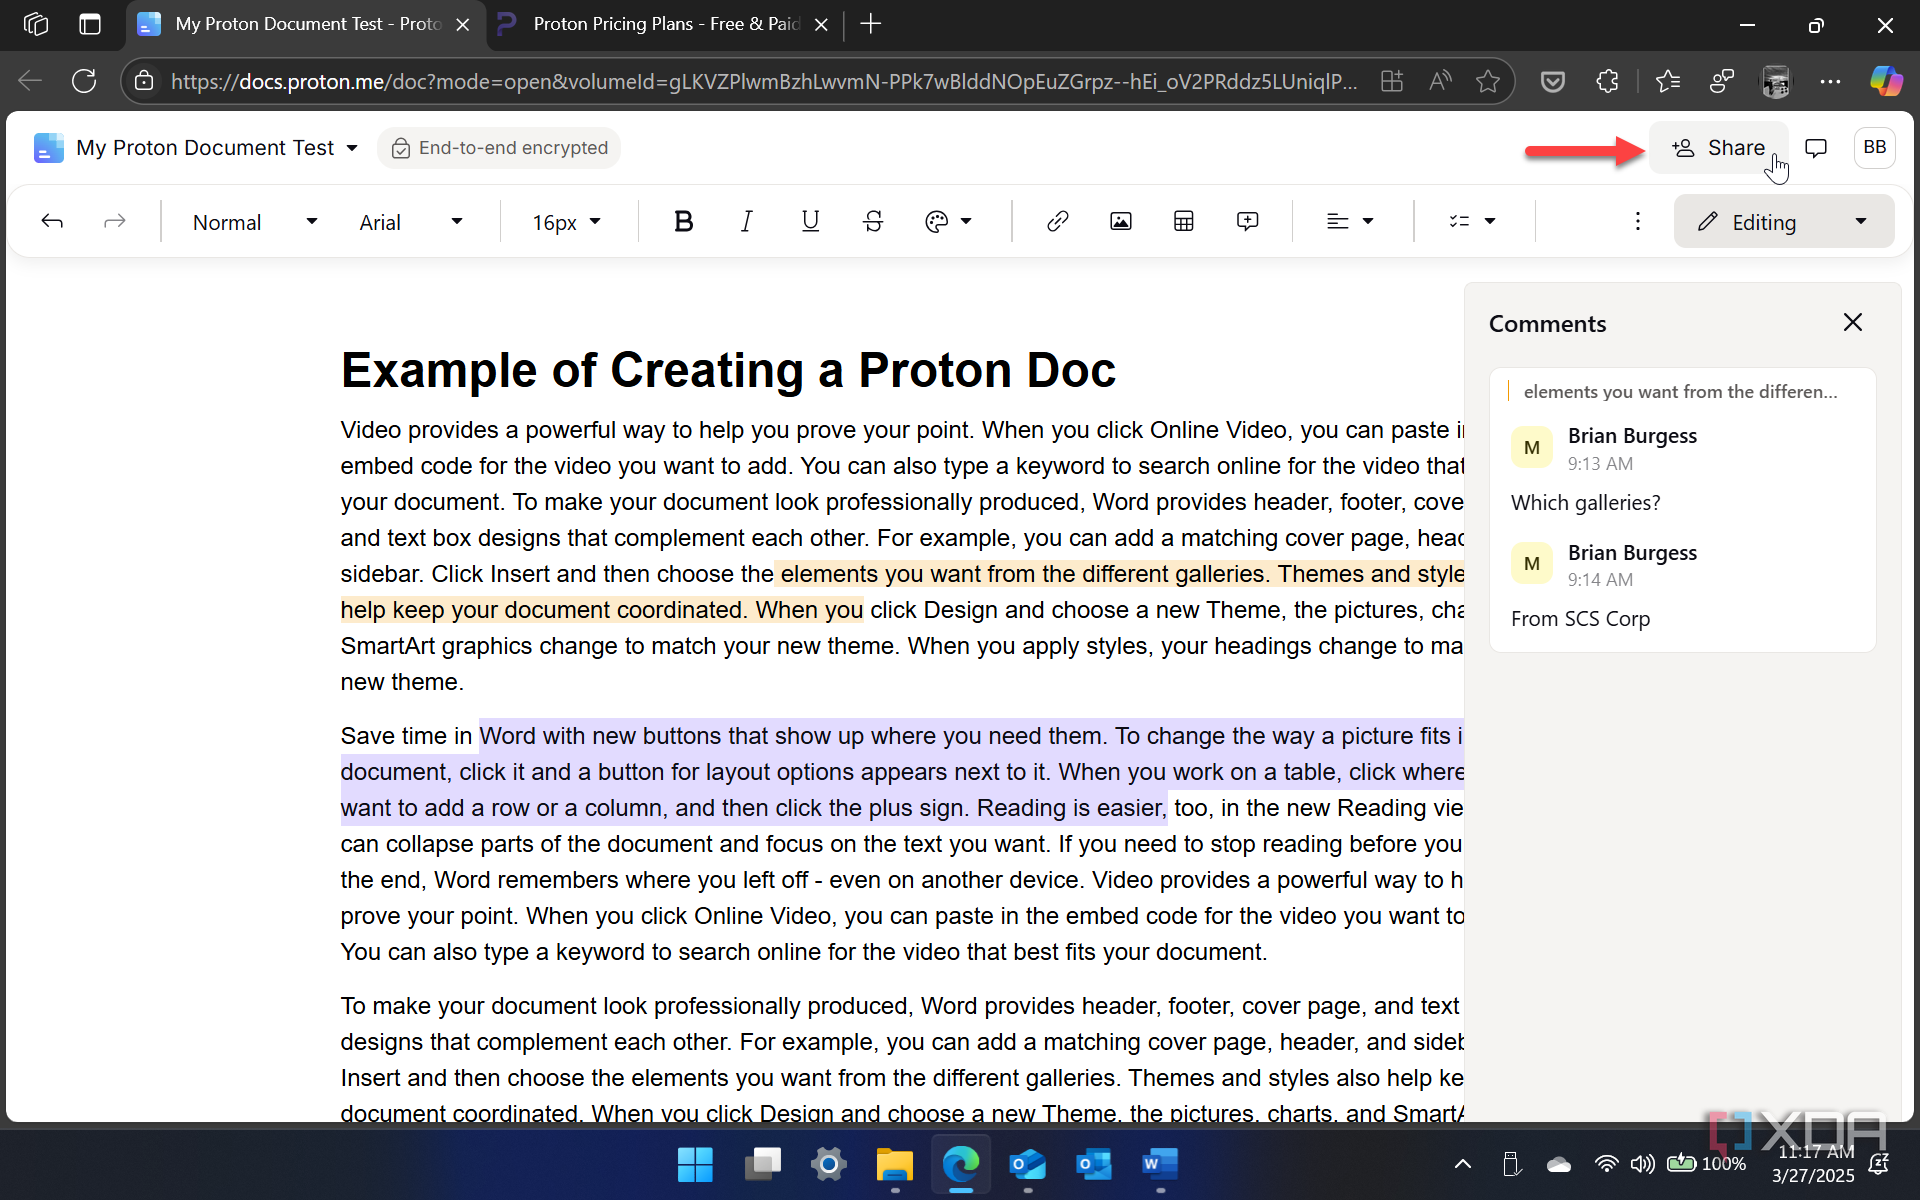Open Normal paragraph style dropdown
This screenshot has width=1920, height=1200.
(x=255, y=222)
